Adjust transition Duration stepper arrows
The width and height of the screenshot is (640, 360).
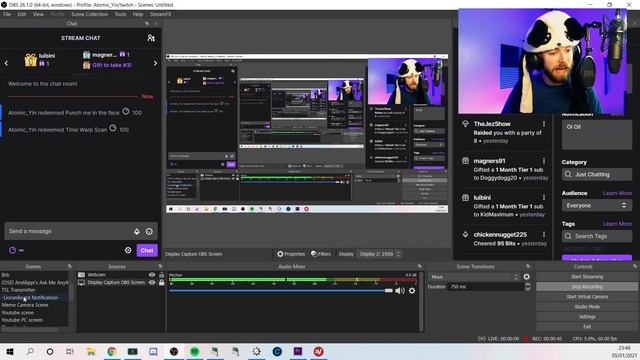527,287
